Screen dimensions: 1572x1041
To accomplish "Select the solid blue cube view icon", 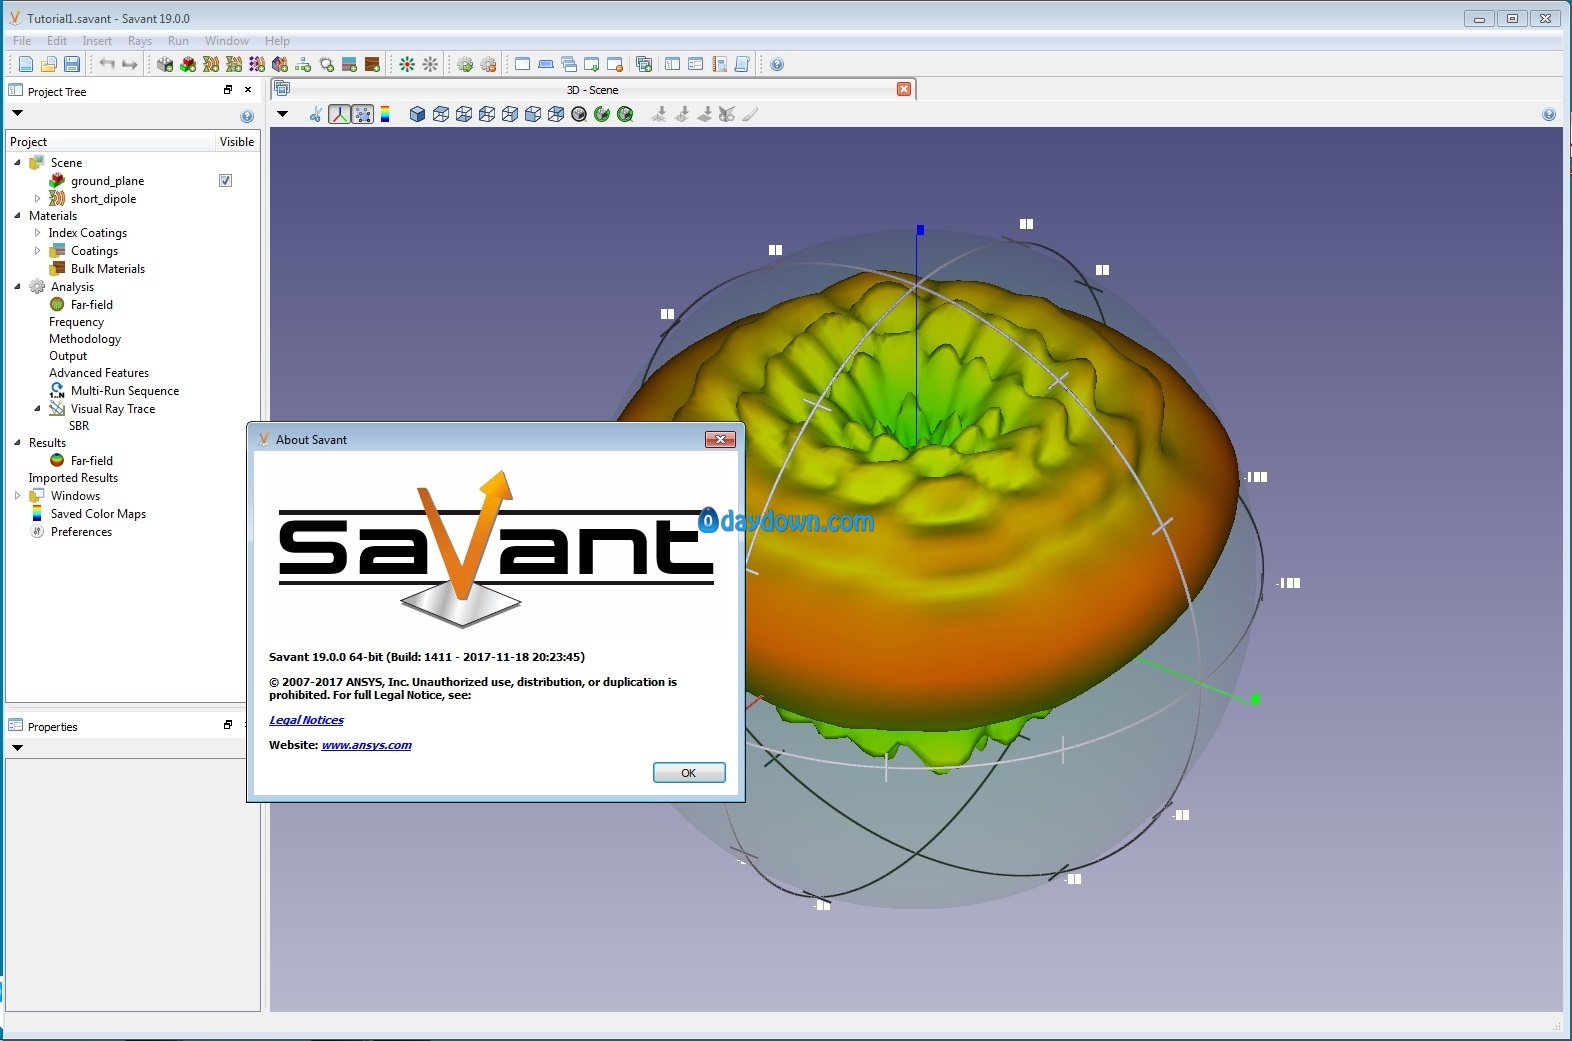I will (x=417, y=114).
